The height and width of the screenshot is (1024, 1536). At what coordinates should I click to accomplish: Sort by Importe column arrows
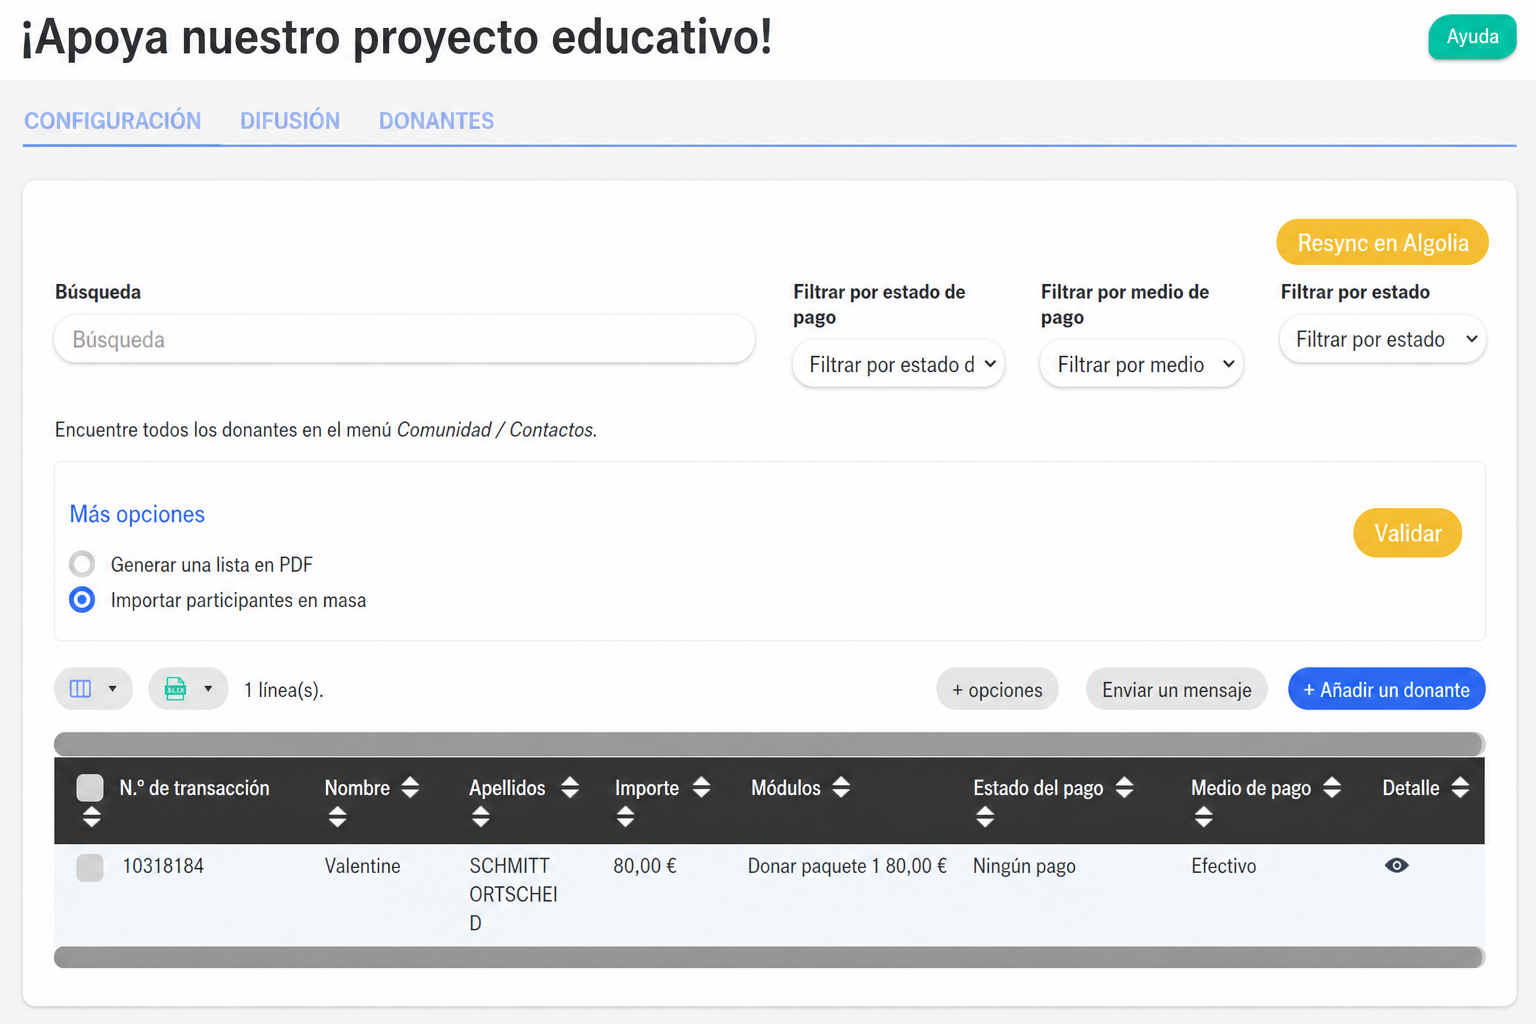[x=701, y=788]
